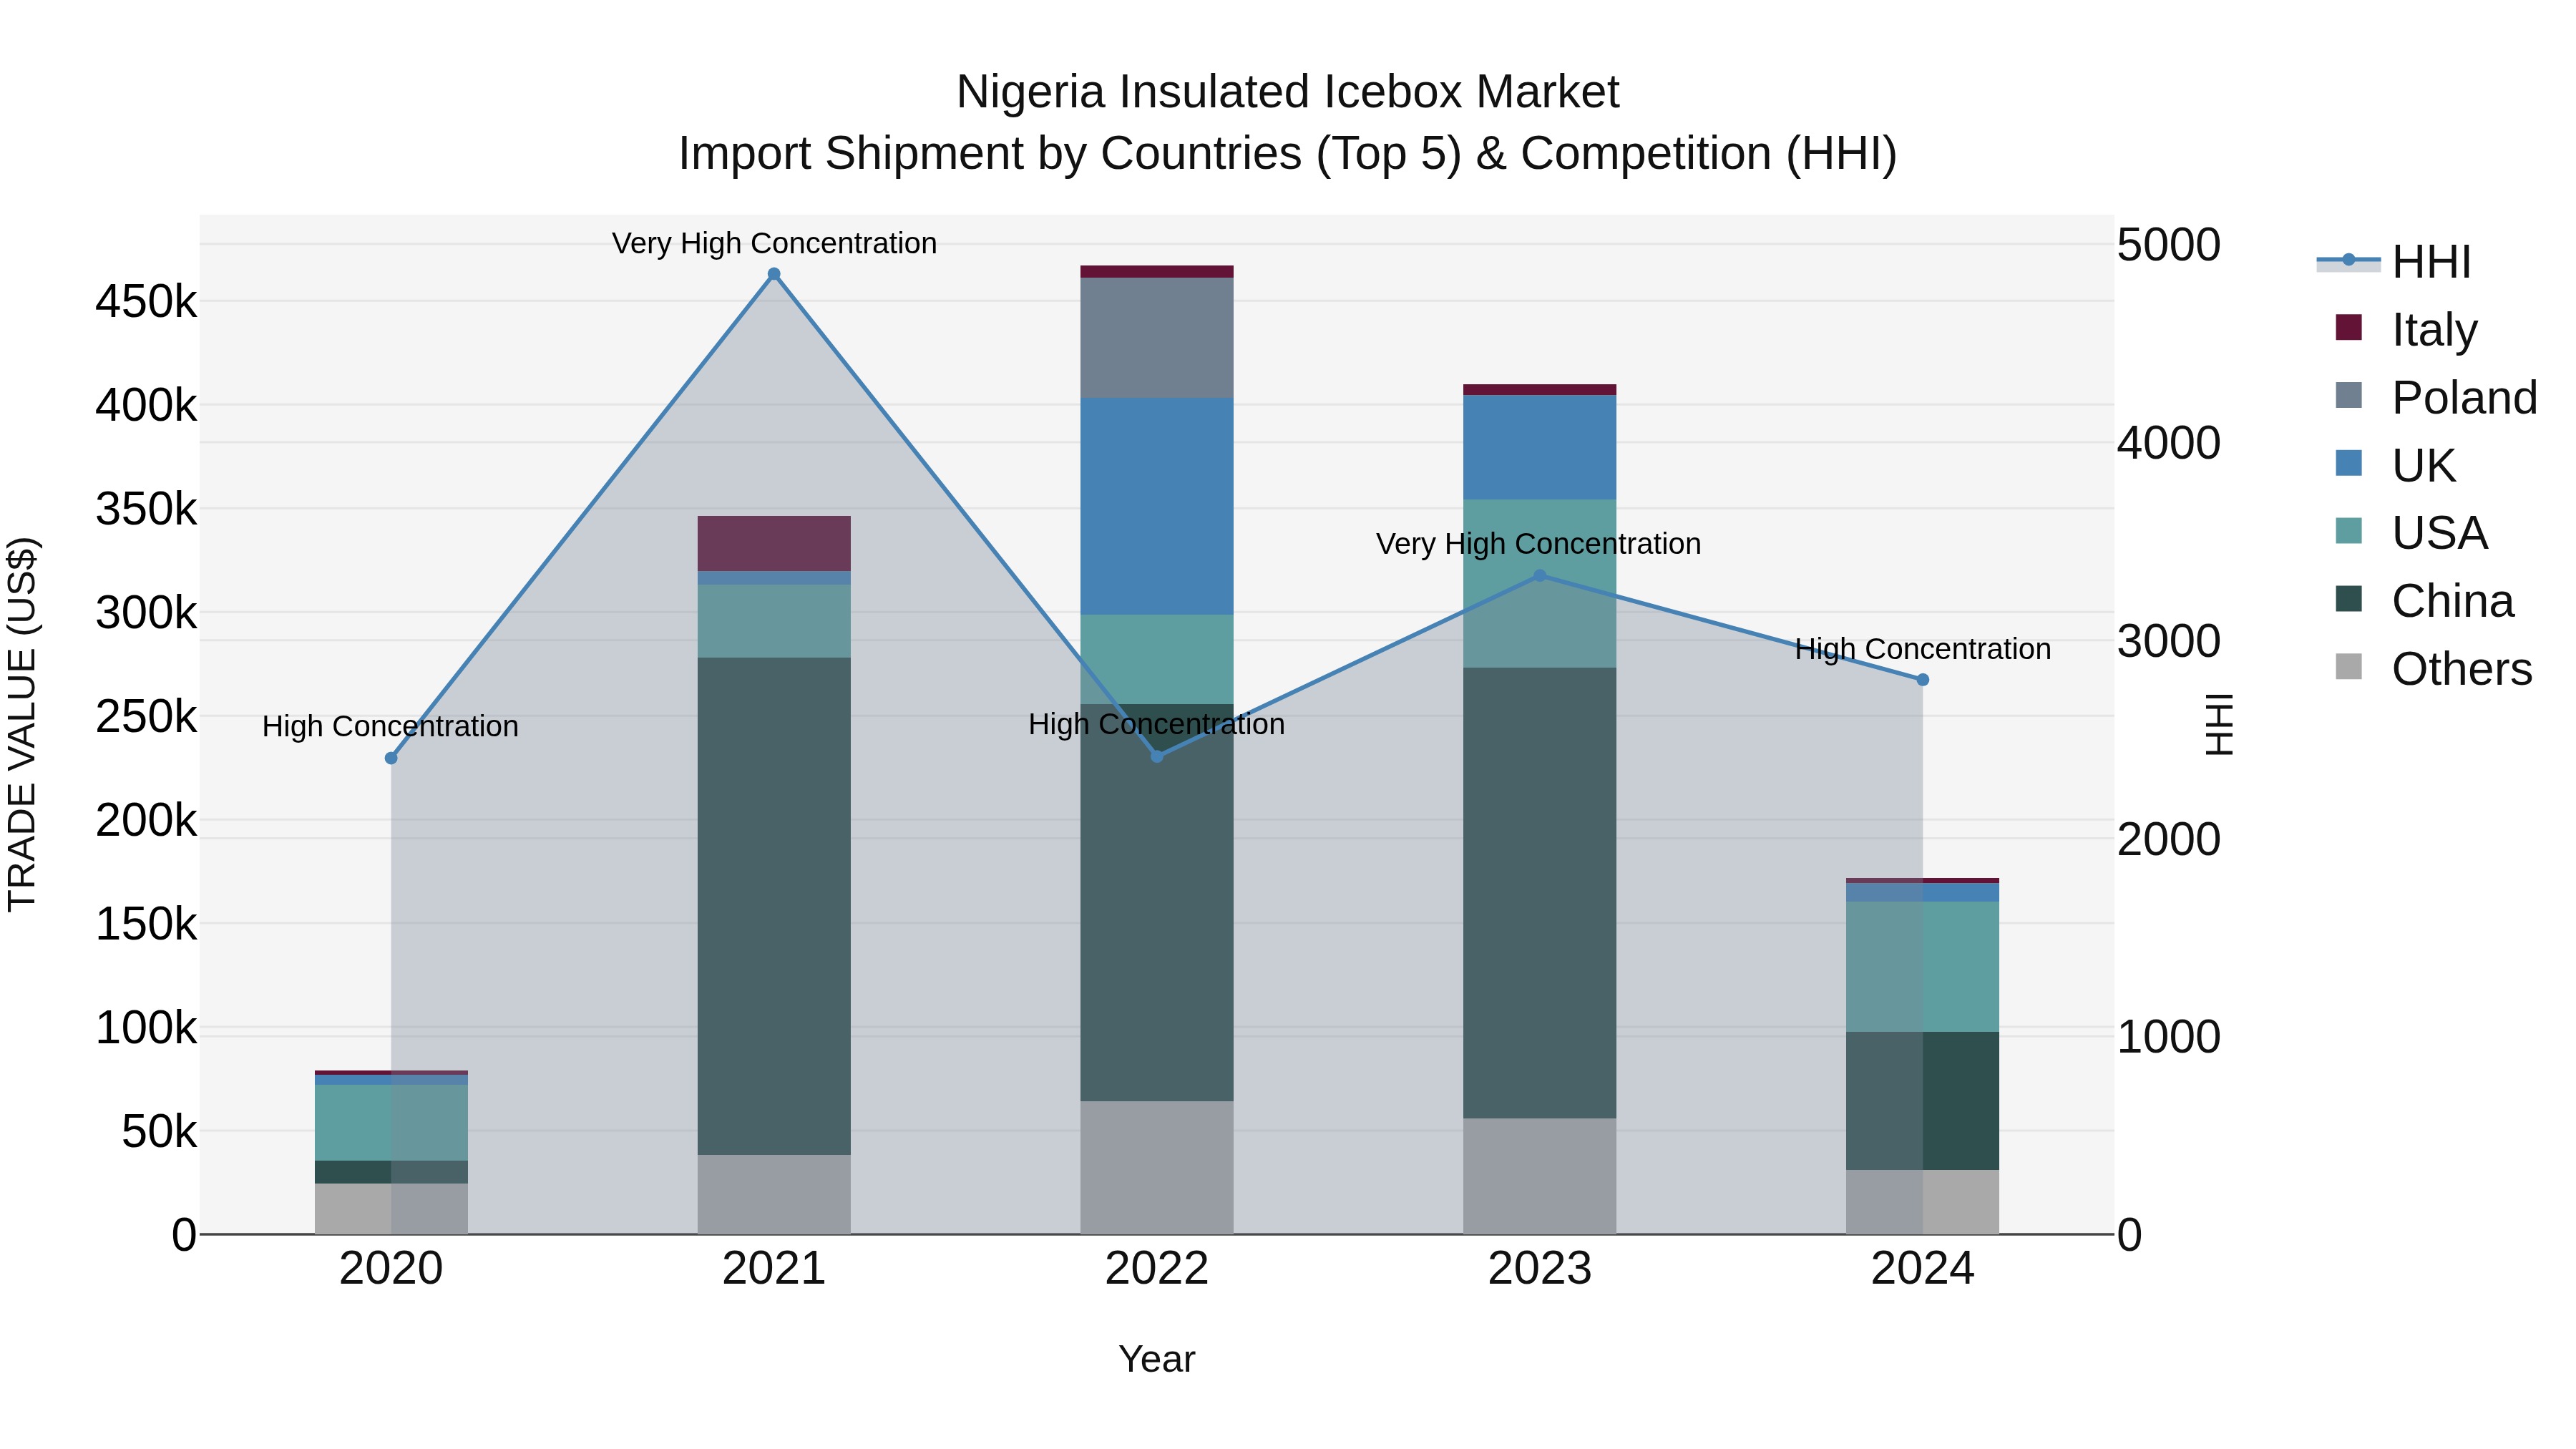Click the 2020 USA bar segment
Screen dimensions: 2576x1449
pos(391,1123)
